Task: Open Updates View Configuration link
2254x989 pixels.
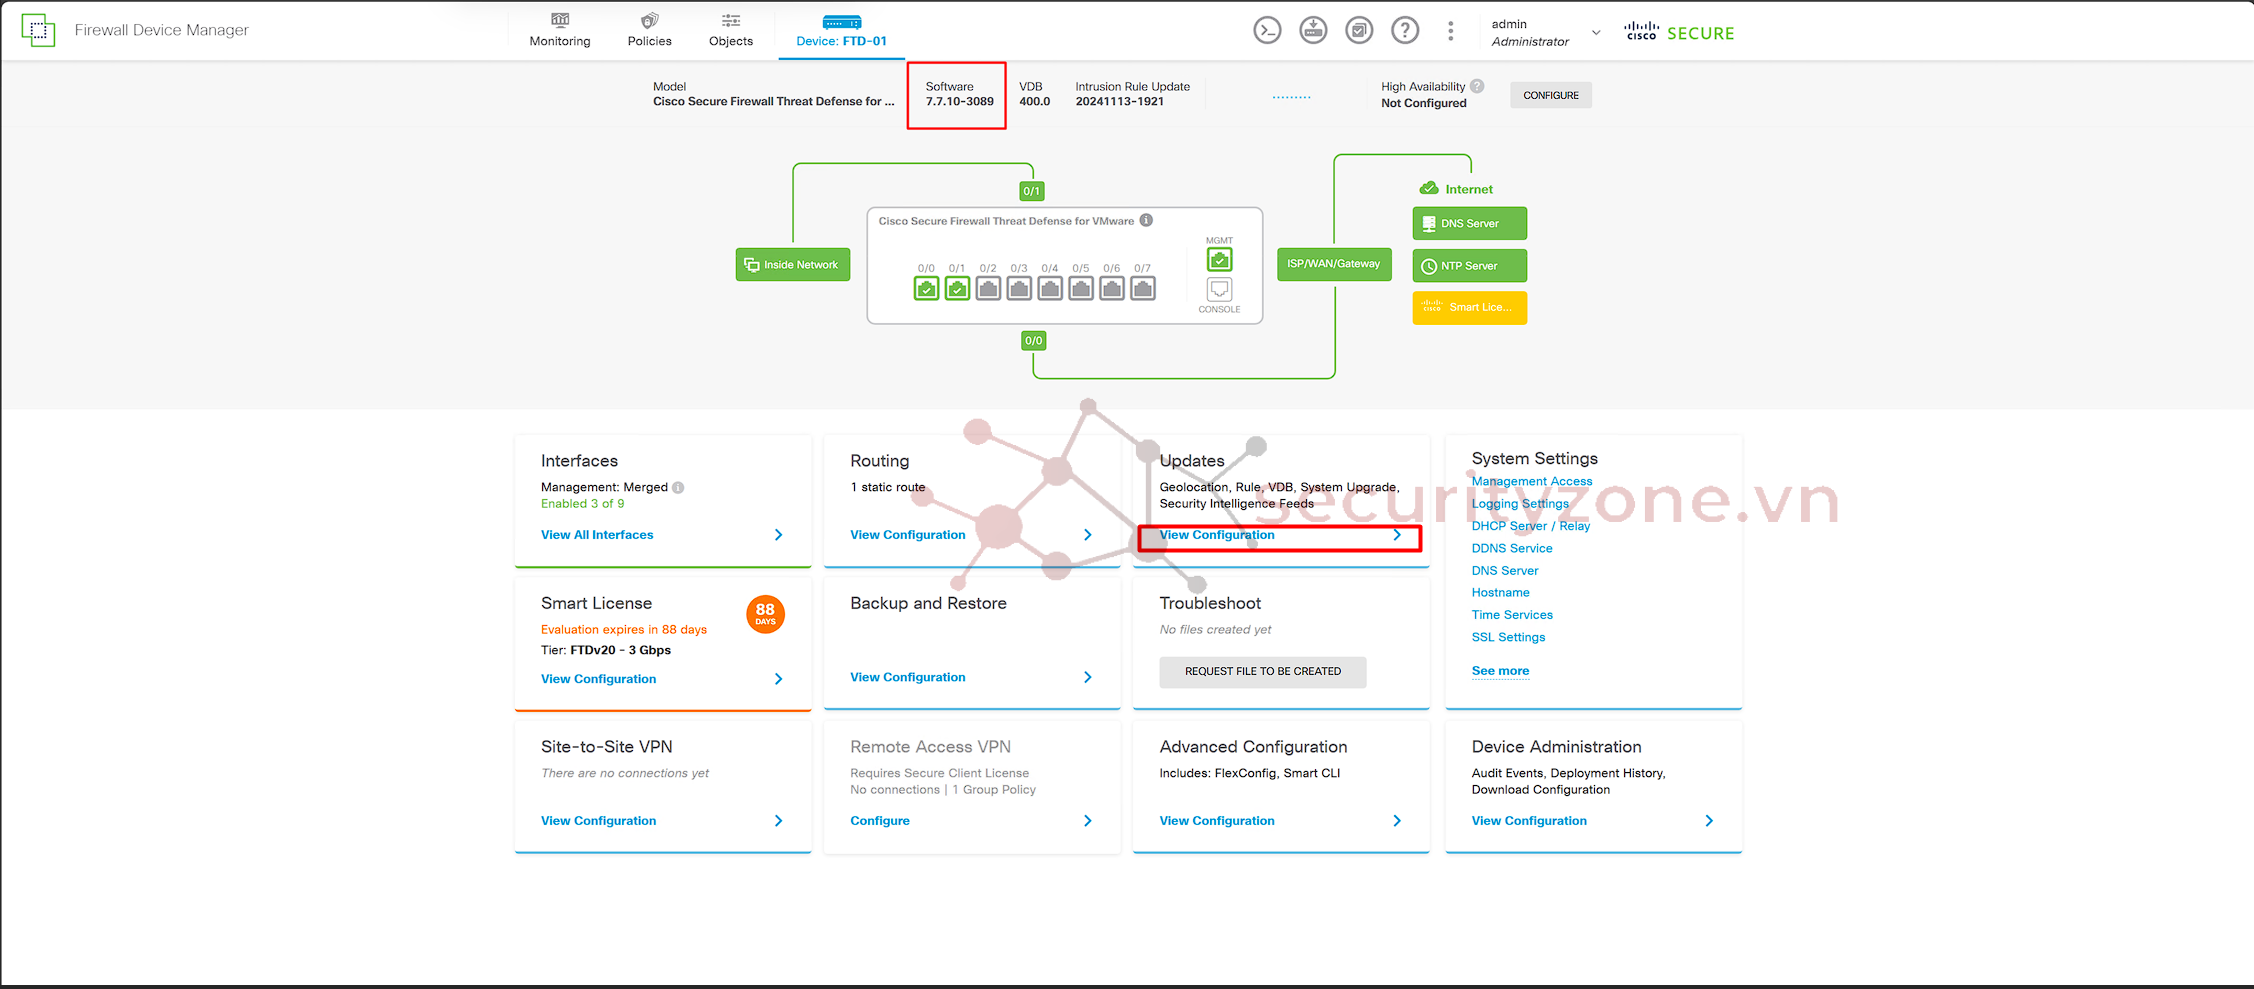Action: click(1217, 535)
